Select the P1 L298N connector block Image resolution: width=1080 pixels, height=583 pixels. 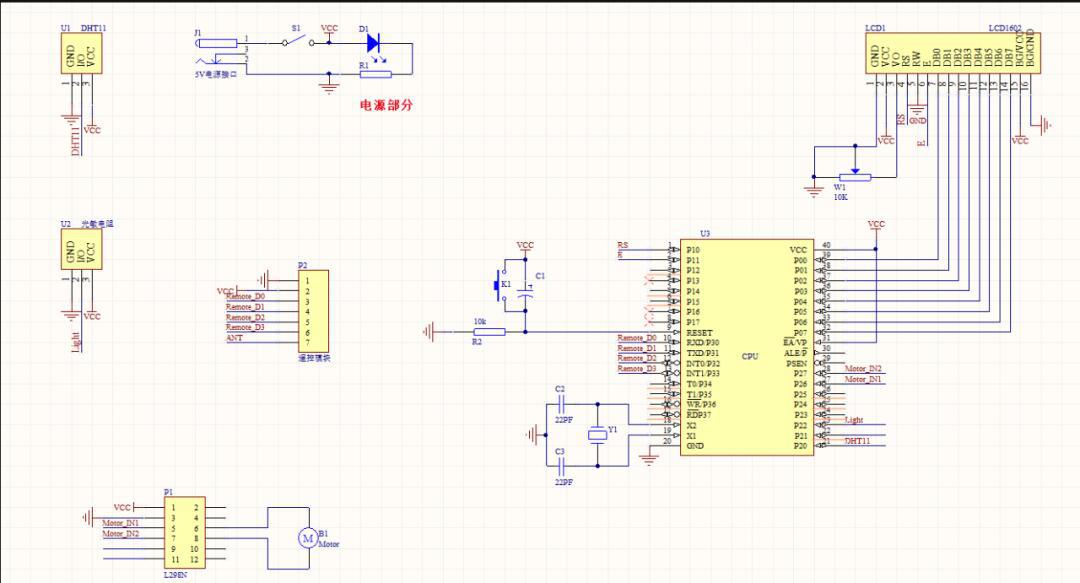click(185, 533)
